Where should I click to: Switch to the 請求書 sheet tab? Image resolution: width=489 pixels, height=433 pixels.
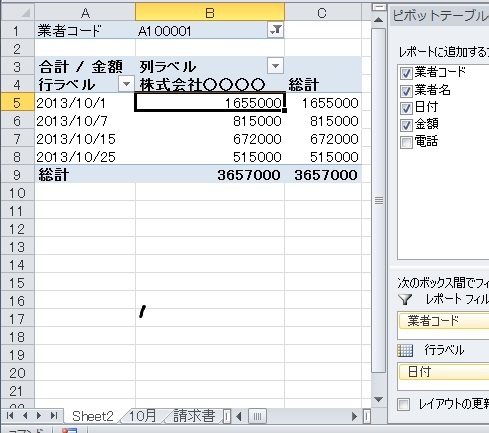coord(194,416)
